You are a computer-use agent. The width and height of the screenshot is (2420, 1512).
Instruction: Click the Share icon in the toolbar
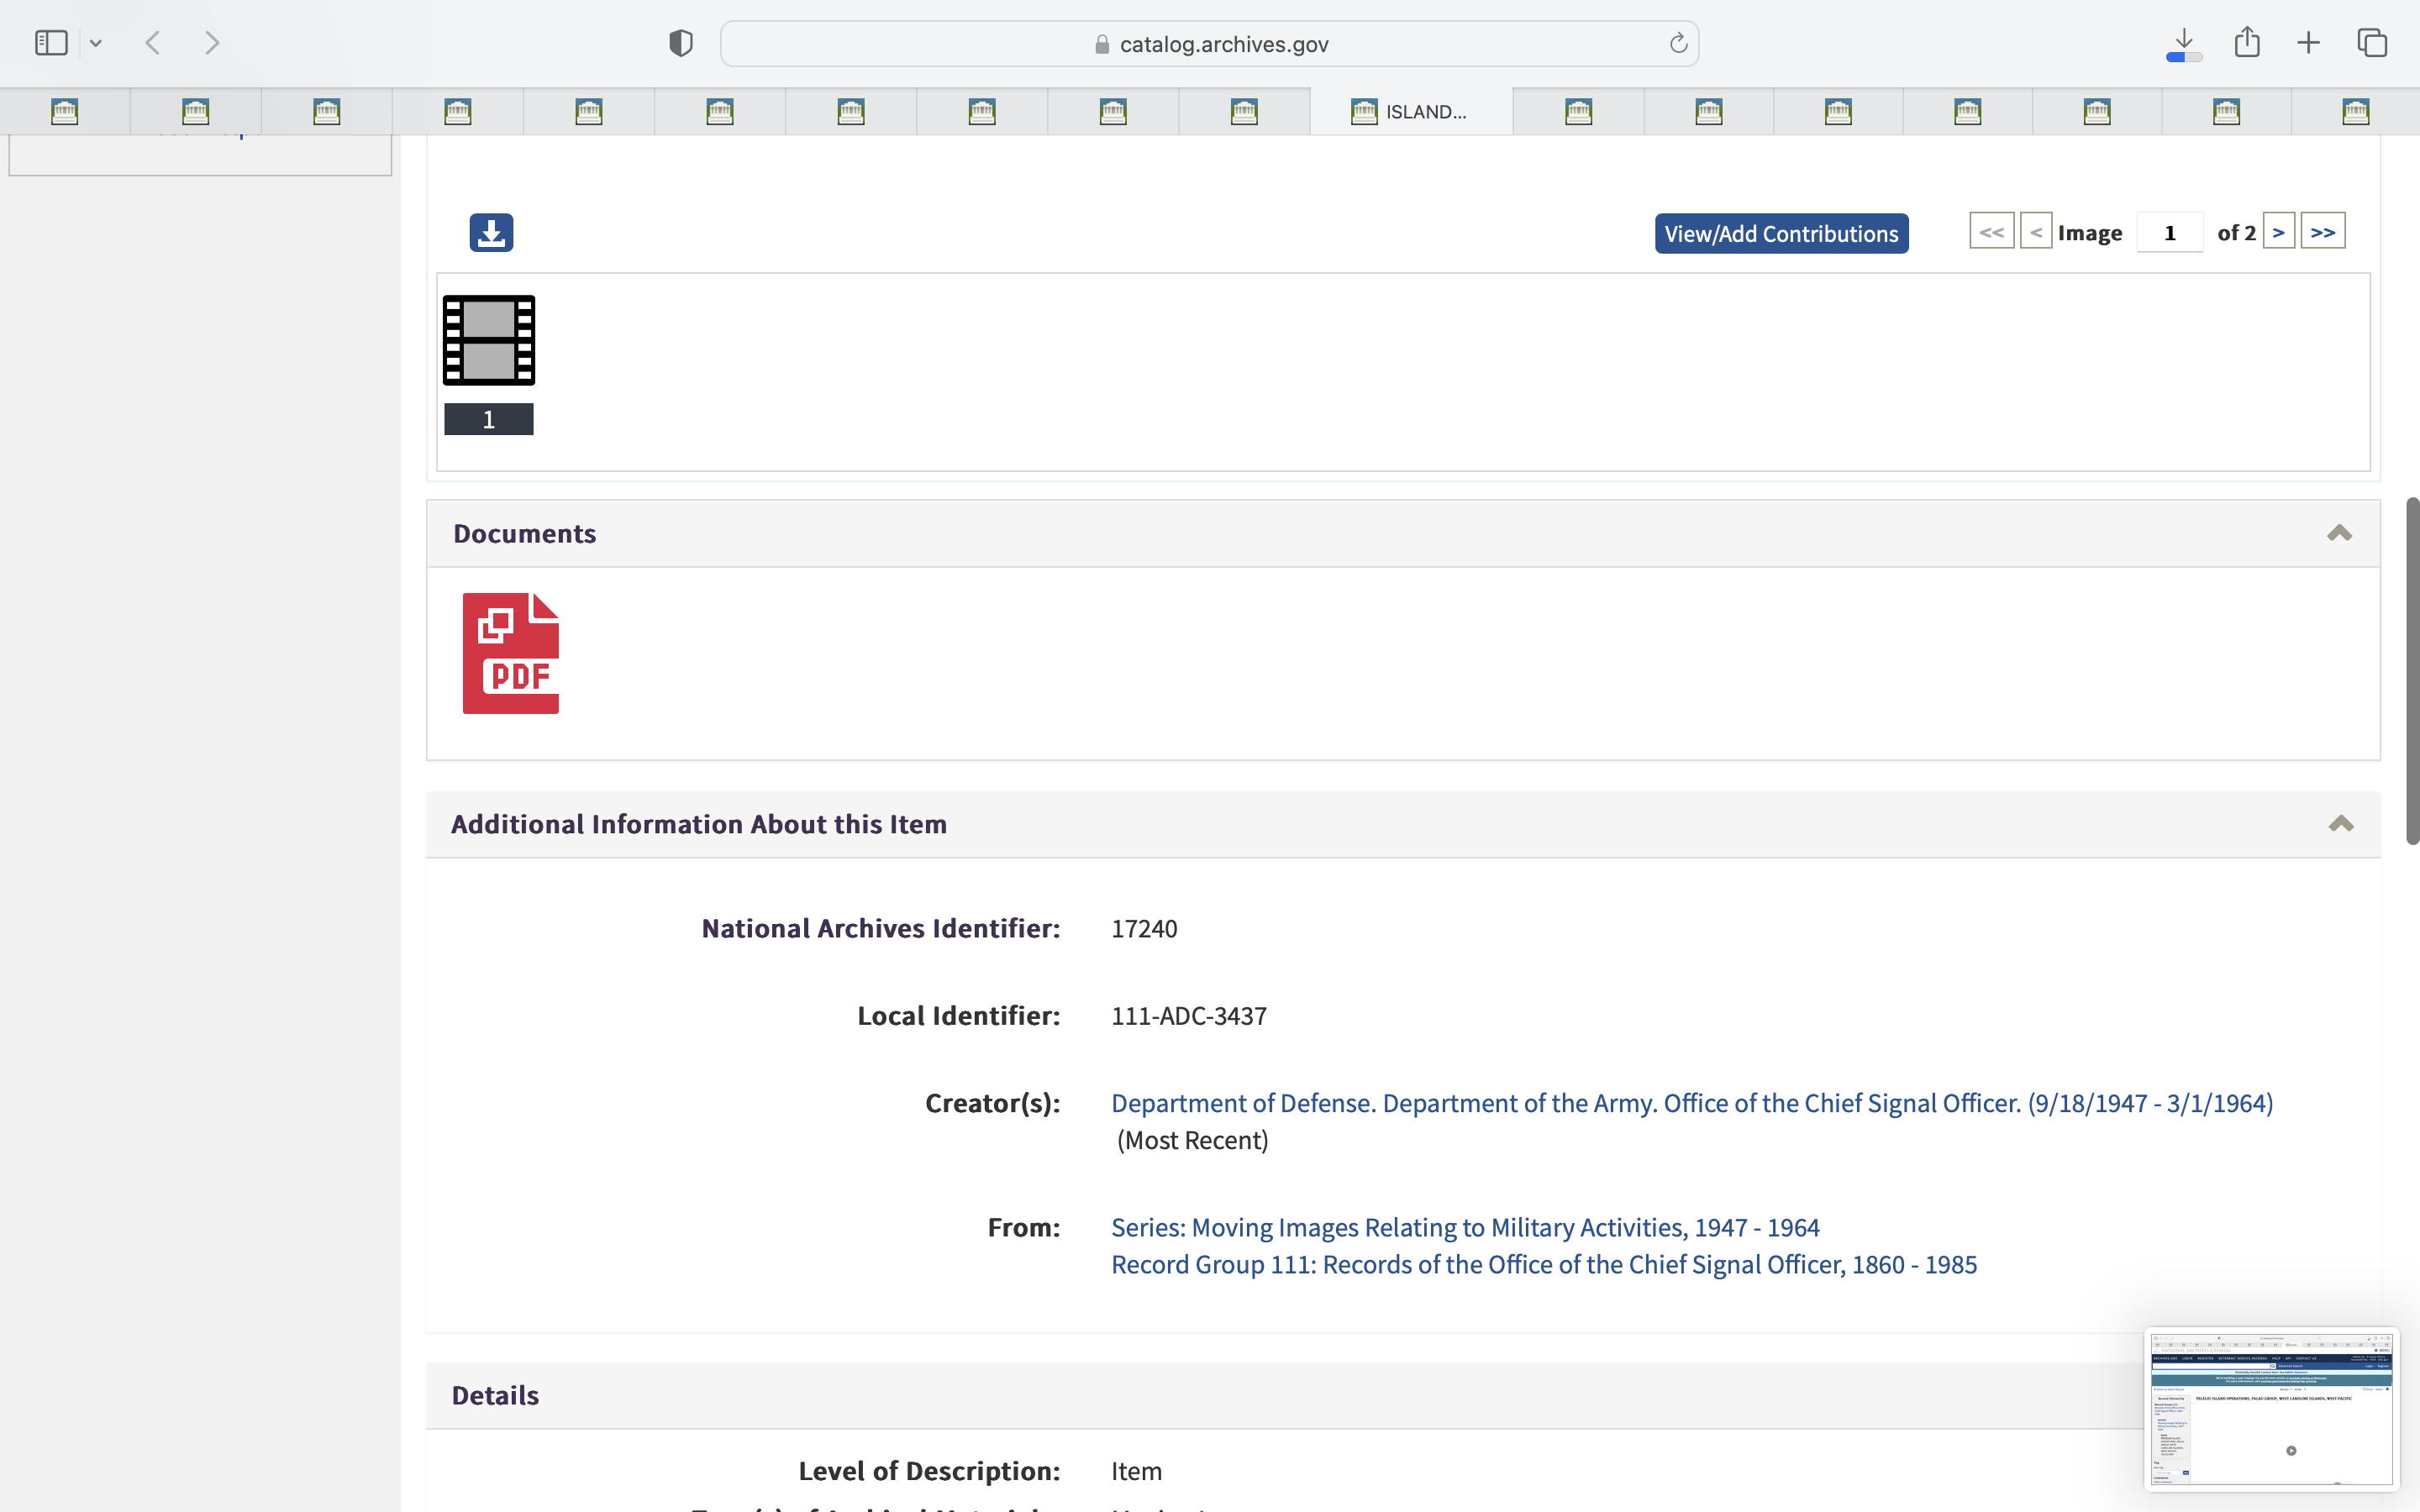click(2247, 43)
